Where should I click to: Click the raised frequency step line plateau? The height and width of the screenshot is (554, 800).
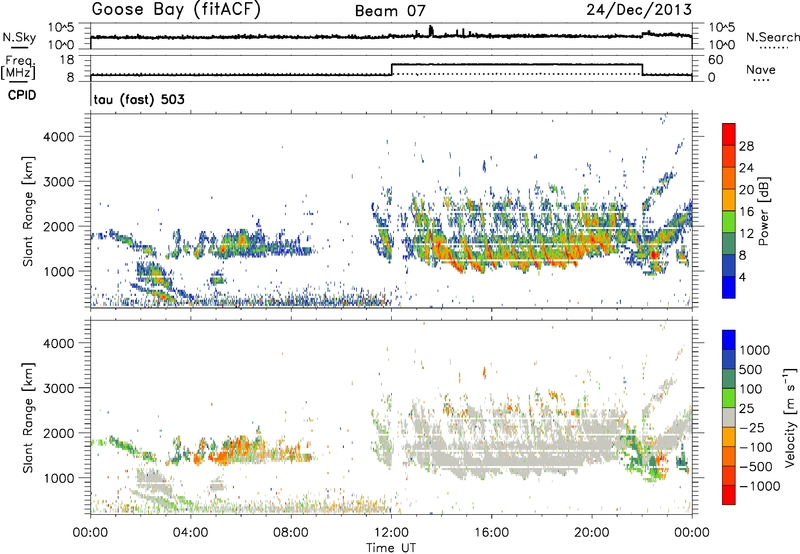pos(516,64)
